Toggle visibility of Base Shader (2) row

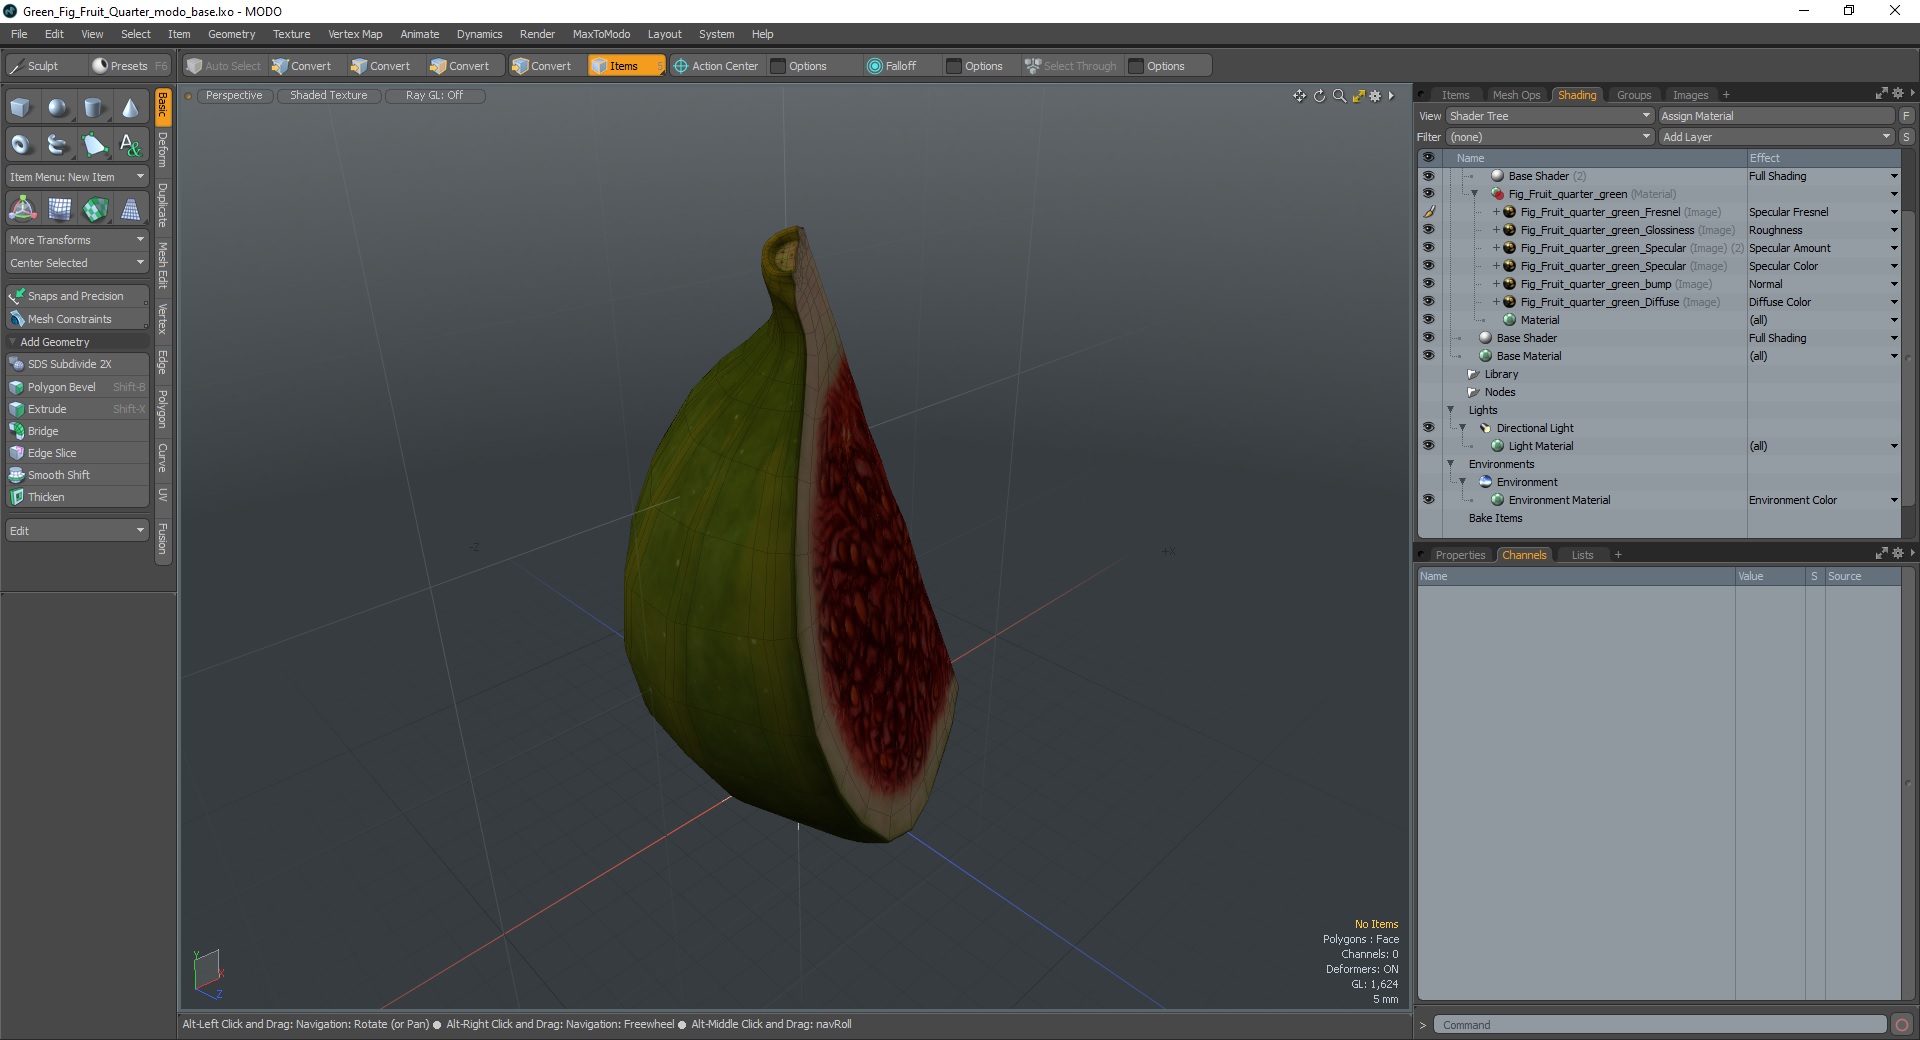click(x=1428, y=176)
